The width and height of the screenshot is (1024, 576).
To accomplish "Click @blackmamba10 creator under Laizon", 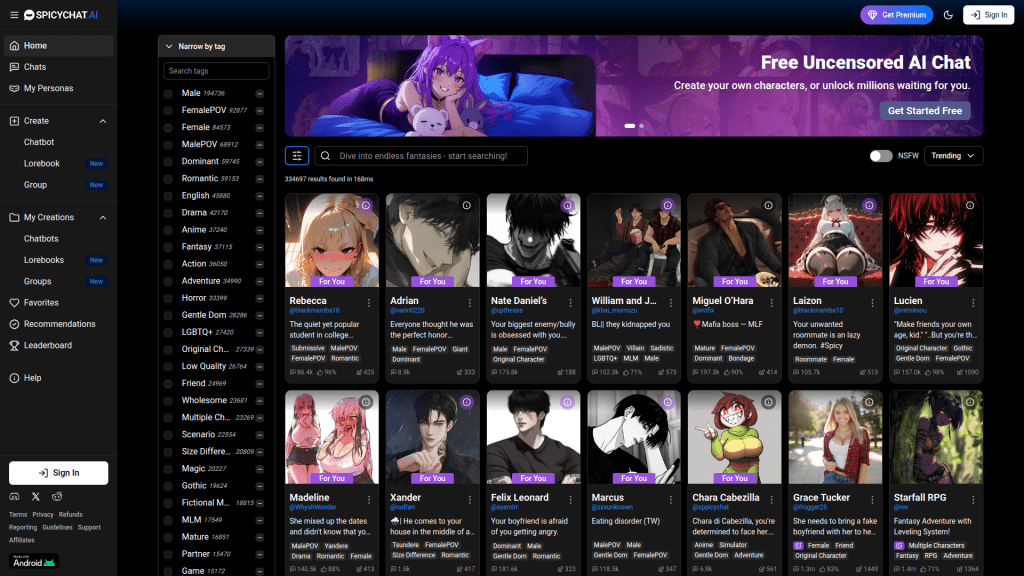I will 818,311.
